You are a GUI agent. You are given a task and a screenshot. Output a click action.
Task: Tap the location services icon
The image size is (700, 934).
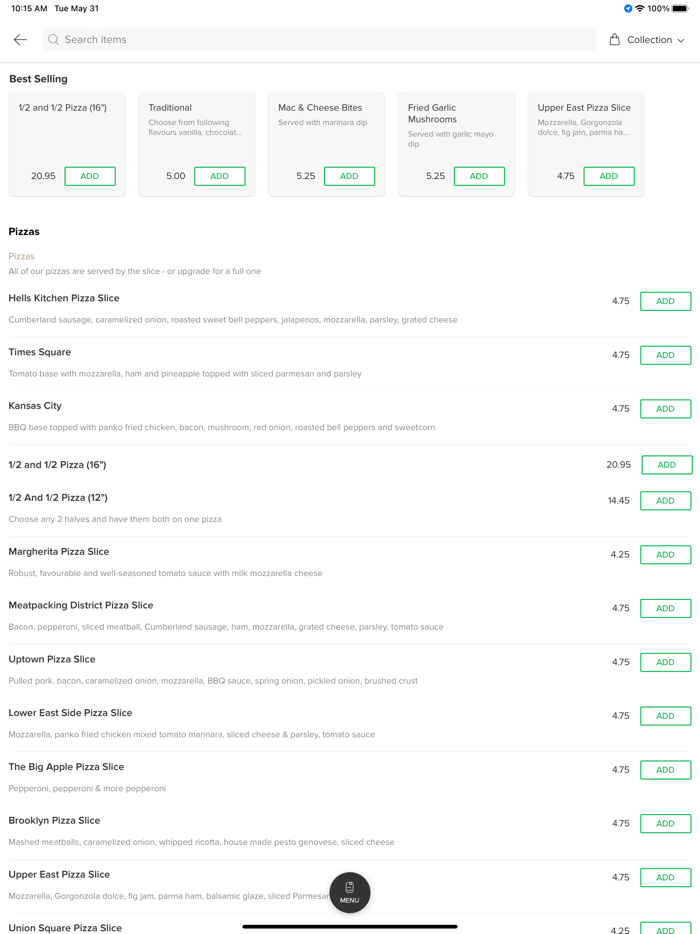[628, 9]
